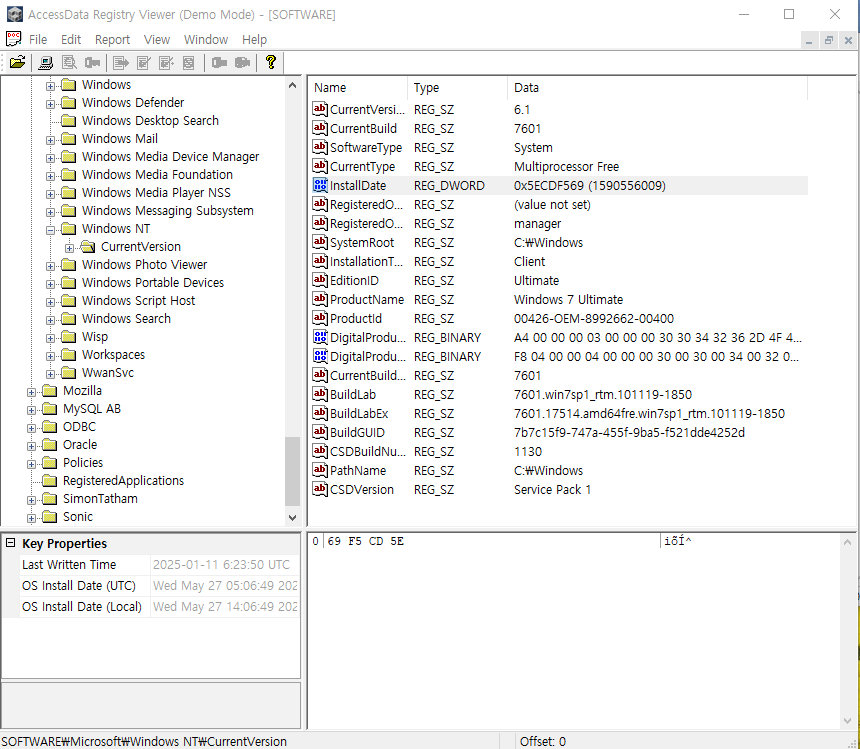
Task: Click the grayed document-with-magnifier toolbar icon
Action: click(x=69, y=63)
